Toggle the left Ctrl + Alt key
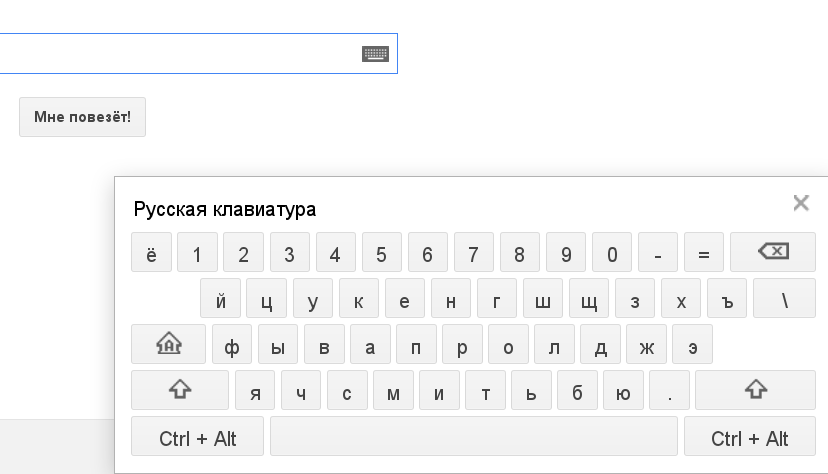This screenshot has height=474, width=828. (x=197, y=436)
